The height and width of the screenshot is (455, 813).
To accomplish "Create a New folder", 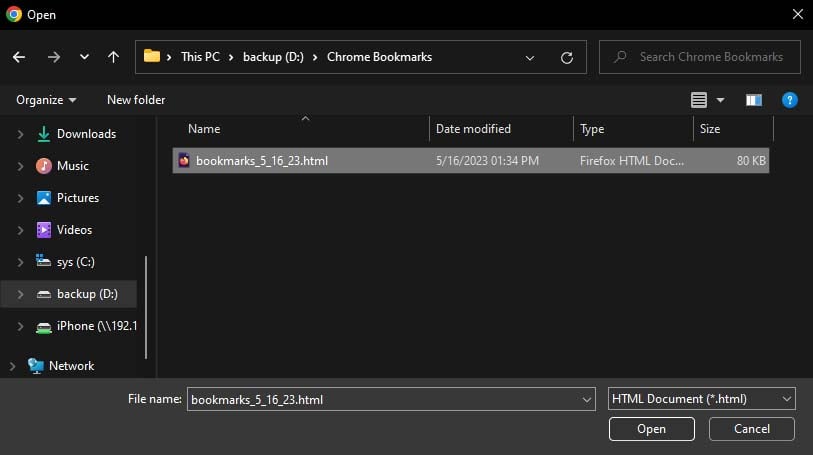I will tap(136, 99).
